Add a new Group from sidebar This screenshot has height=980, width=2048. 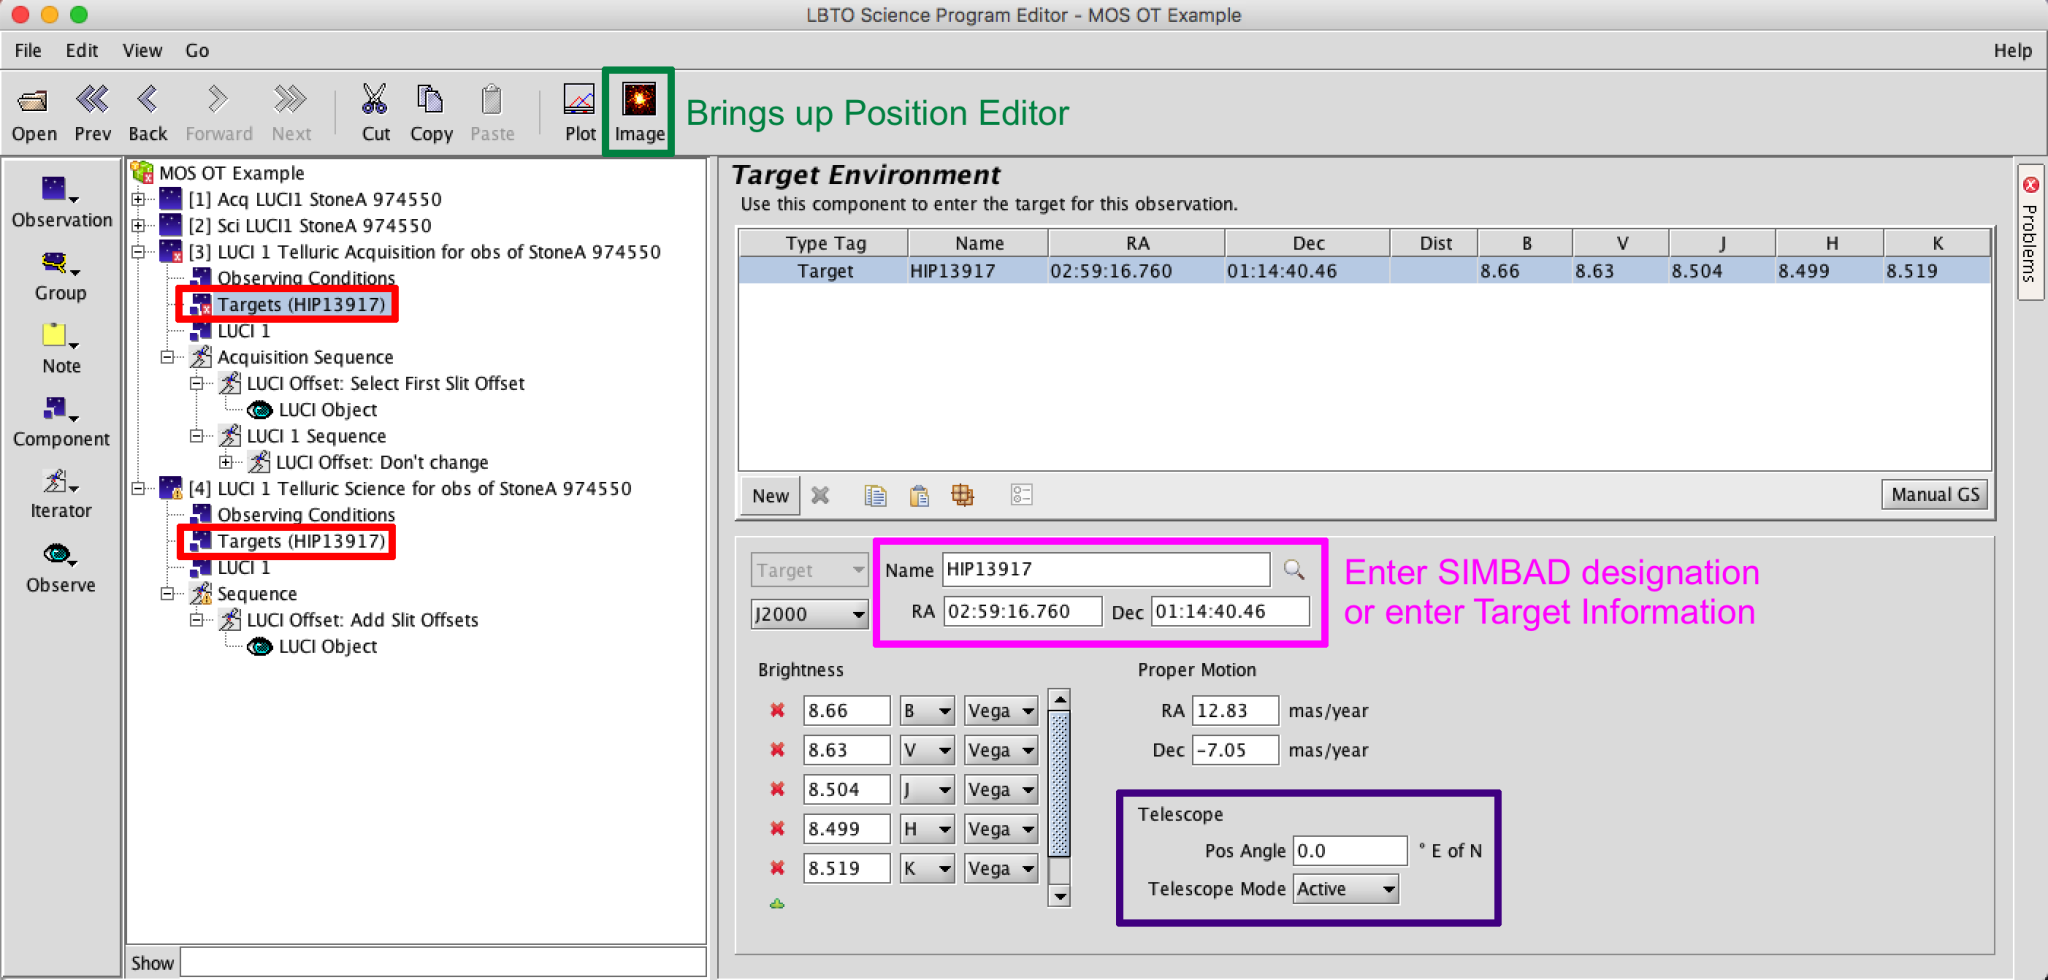pyautogui.click(x=61, y=275)
